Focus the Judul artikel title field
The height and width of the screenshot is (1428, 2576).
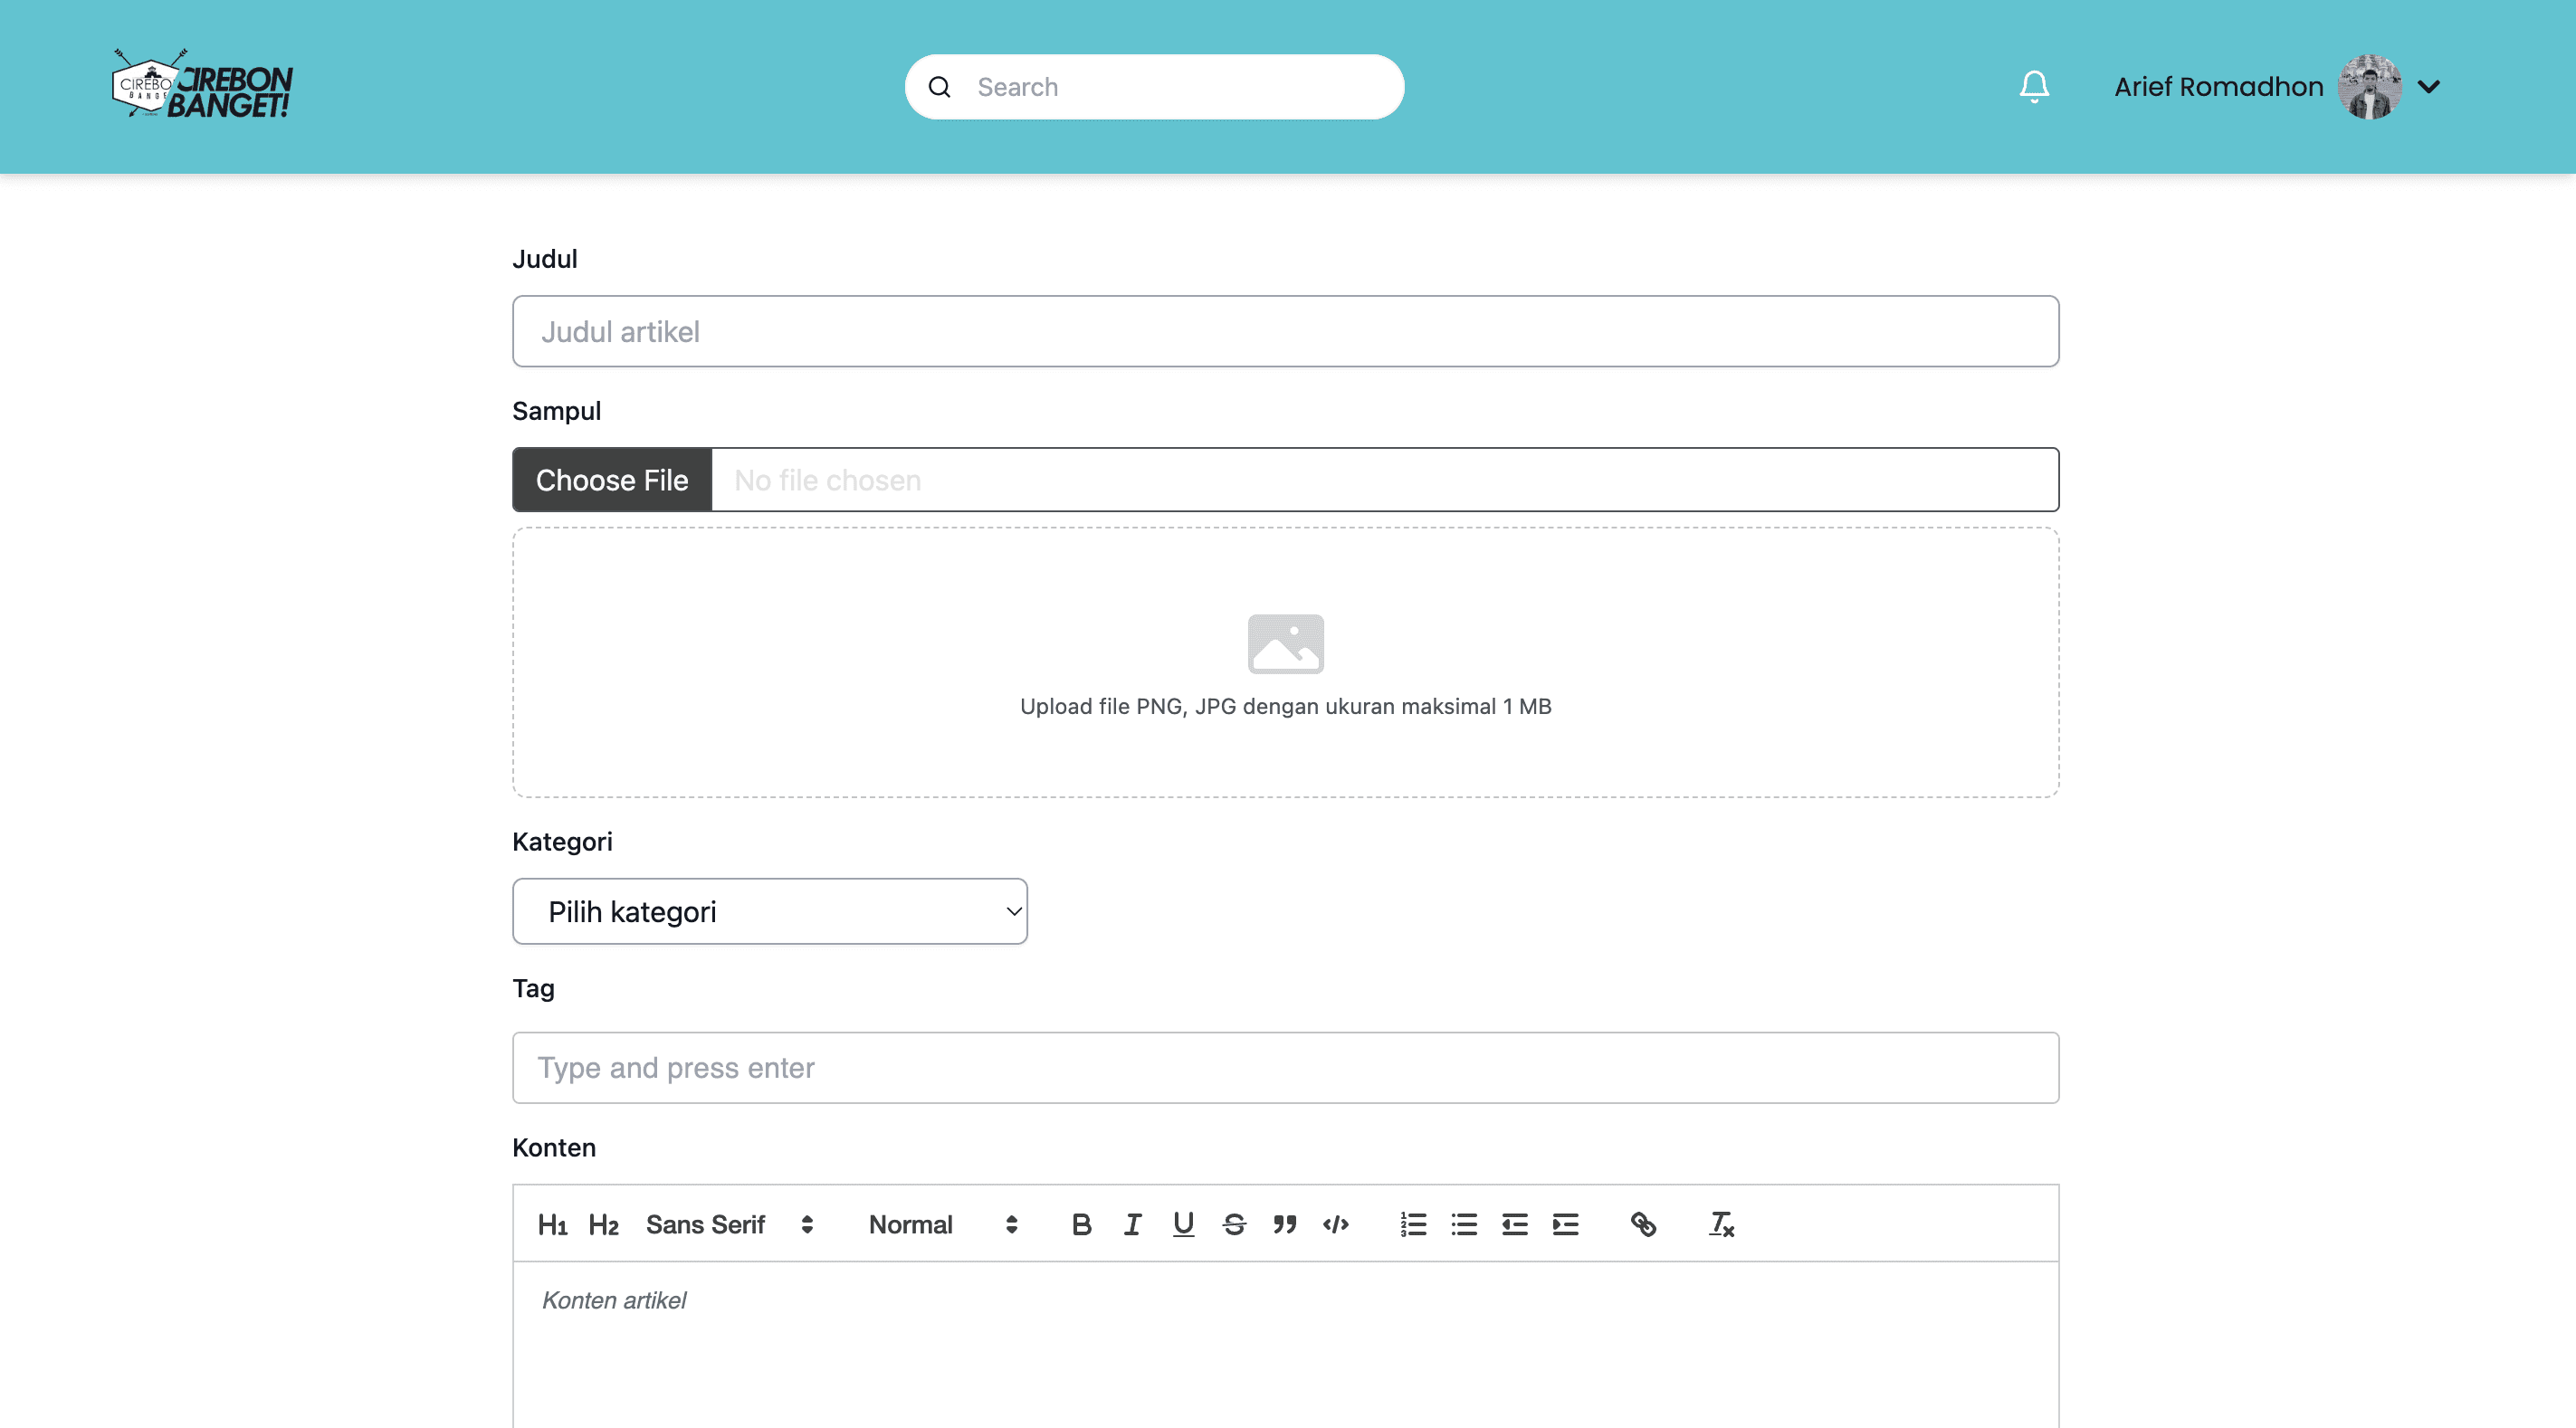(x=1285, y=331)
